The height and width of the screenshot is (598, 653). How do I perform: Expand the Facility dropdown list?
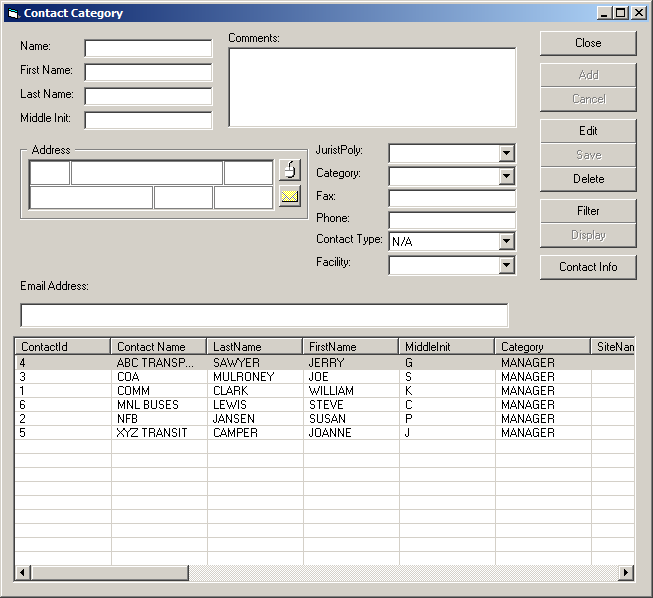click(507, 265)
